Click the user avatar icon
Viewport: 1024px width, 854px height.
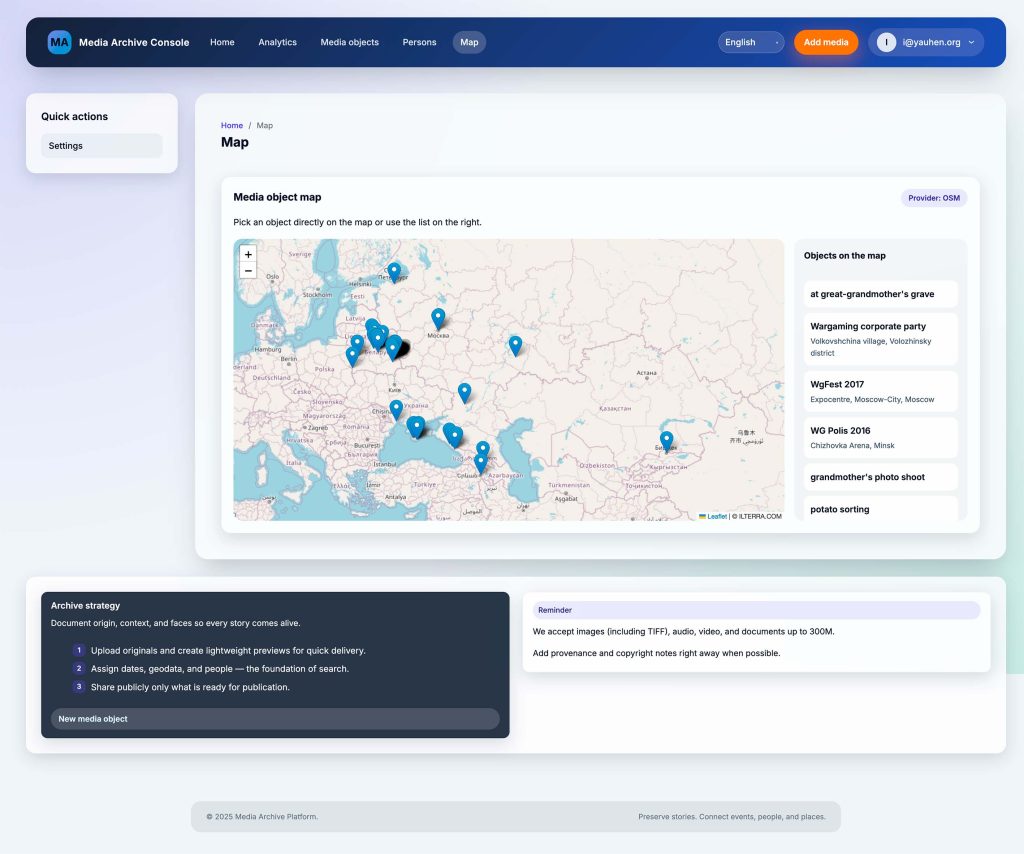(x=886, y=42)
